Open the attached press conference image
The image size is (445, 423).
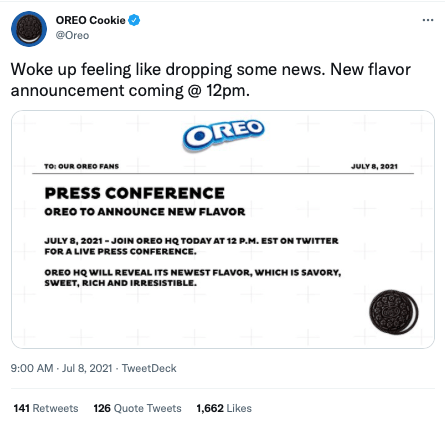(x=223, y=229)
